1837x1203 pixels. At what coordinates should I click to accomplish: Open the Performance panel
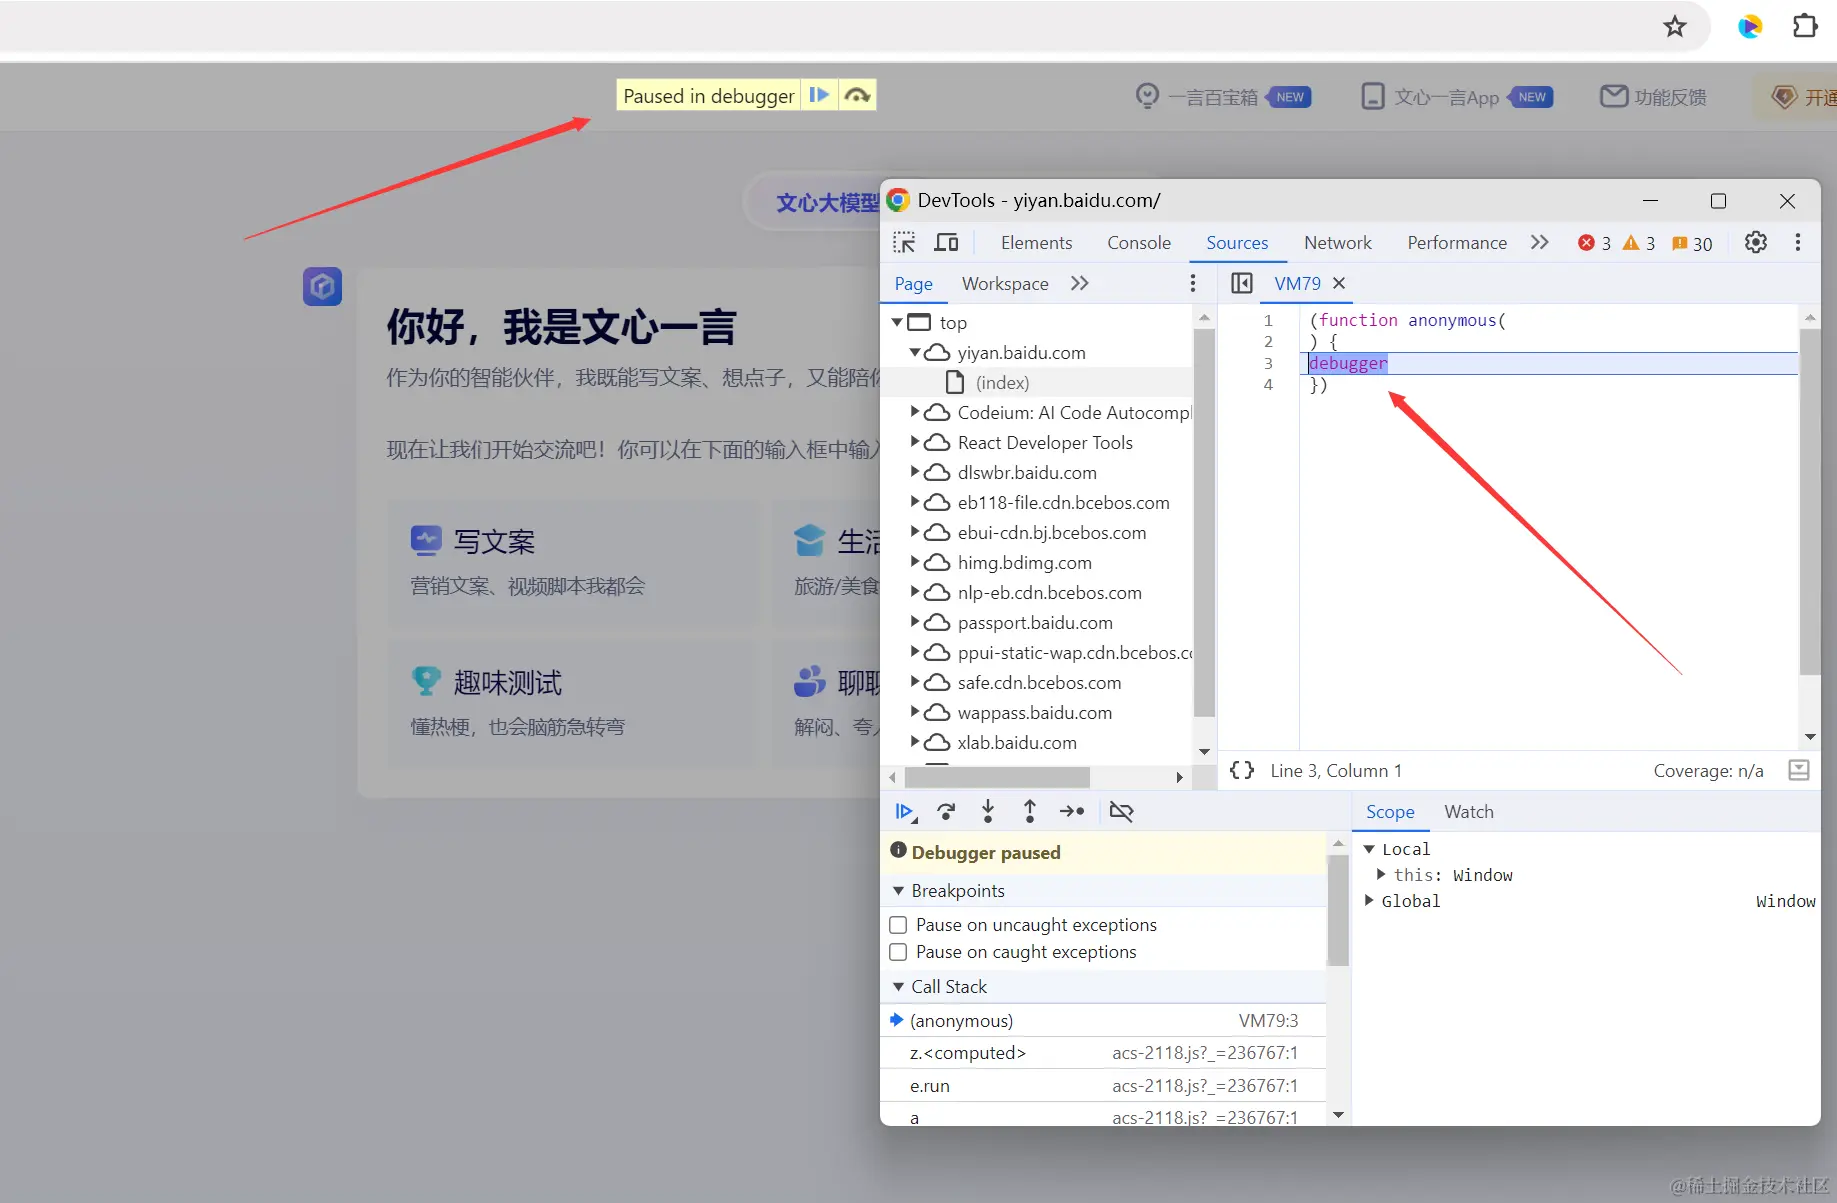pyautogui.click(x=1457, y=242)
